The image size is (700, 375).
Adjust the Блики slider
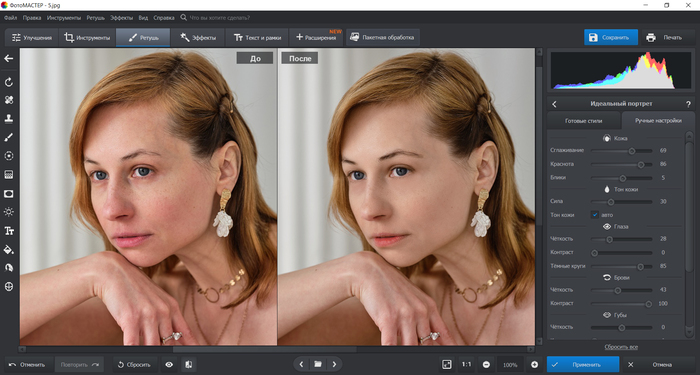[x=621, y=178]
